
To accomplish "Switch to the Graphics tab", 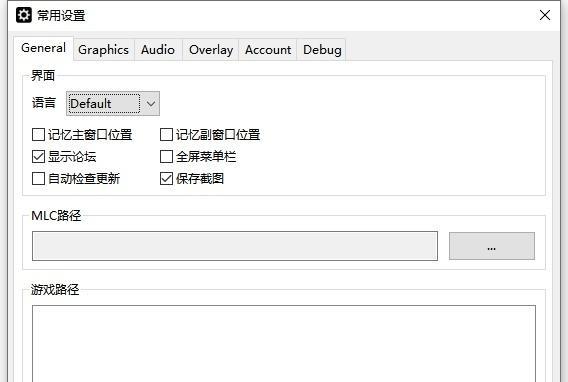I will (104, 50).
